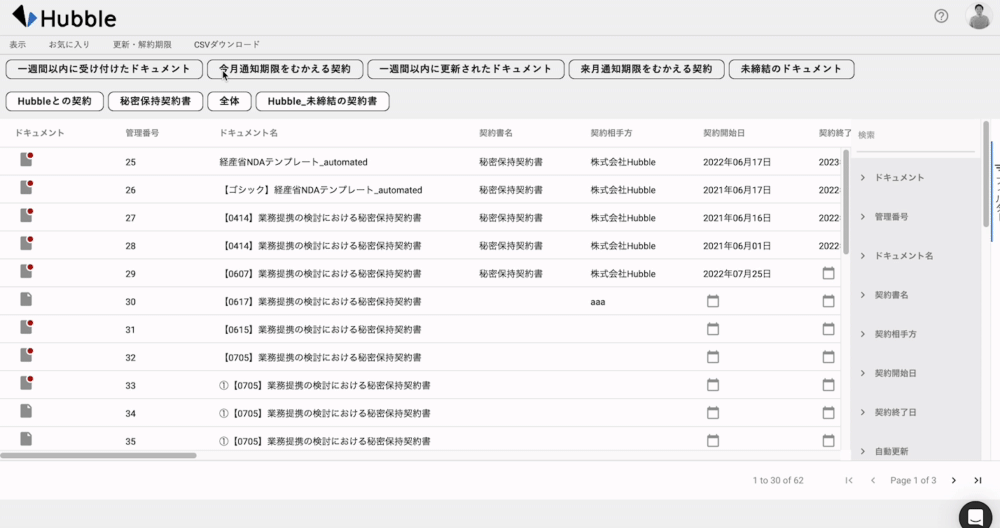Expand the ドキュメント filter section

pyautogui.click(x=863, y=177)
